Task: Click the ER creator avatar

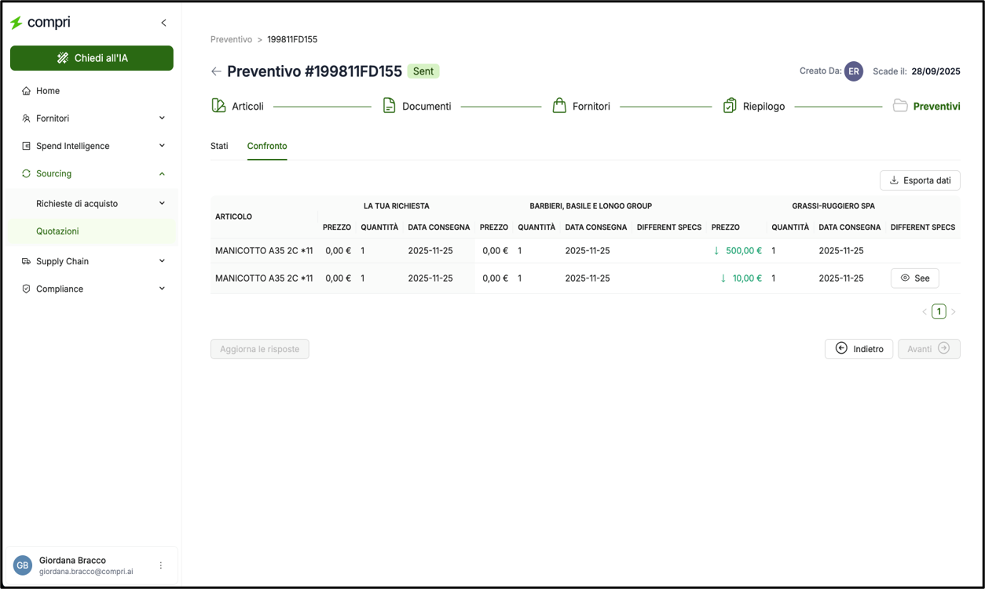Action: pos(853,72)
